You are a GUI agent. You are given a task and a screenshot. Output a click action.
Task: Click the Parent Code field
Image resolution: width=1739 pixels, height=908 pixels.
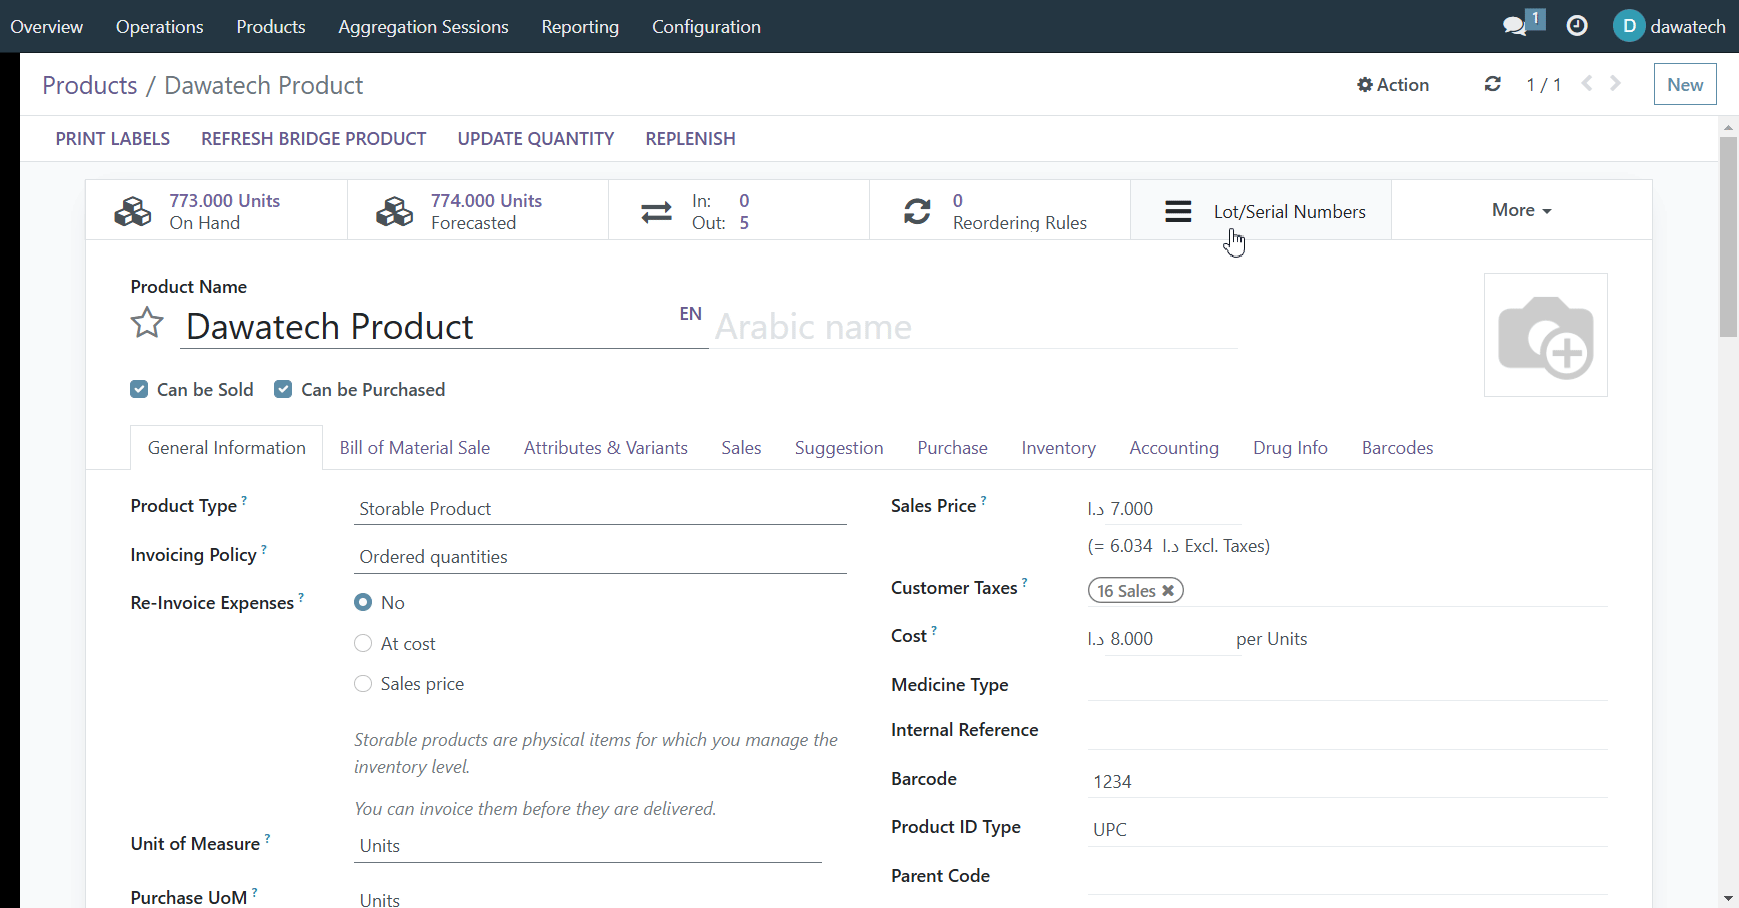click(x=1347, y=878)
